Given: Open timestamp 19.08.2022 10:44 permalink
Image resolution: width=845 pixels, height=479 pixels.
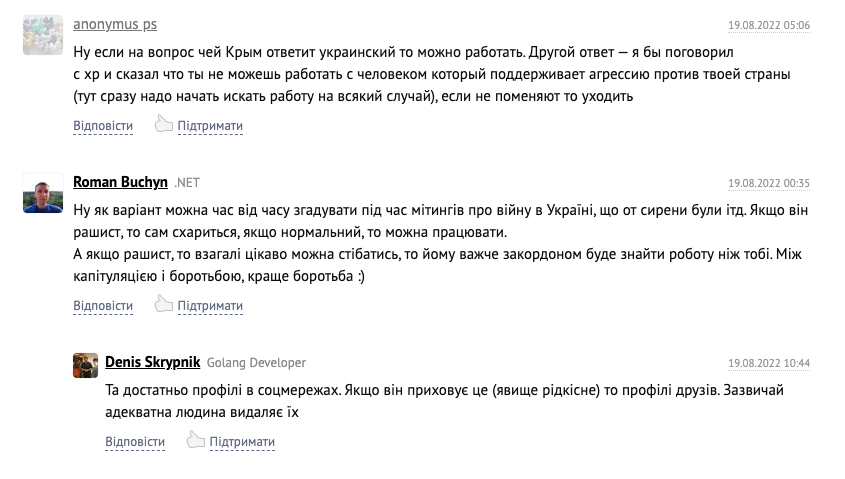Looking at the screenshot, I should tap(769, 363).
